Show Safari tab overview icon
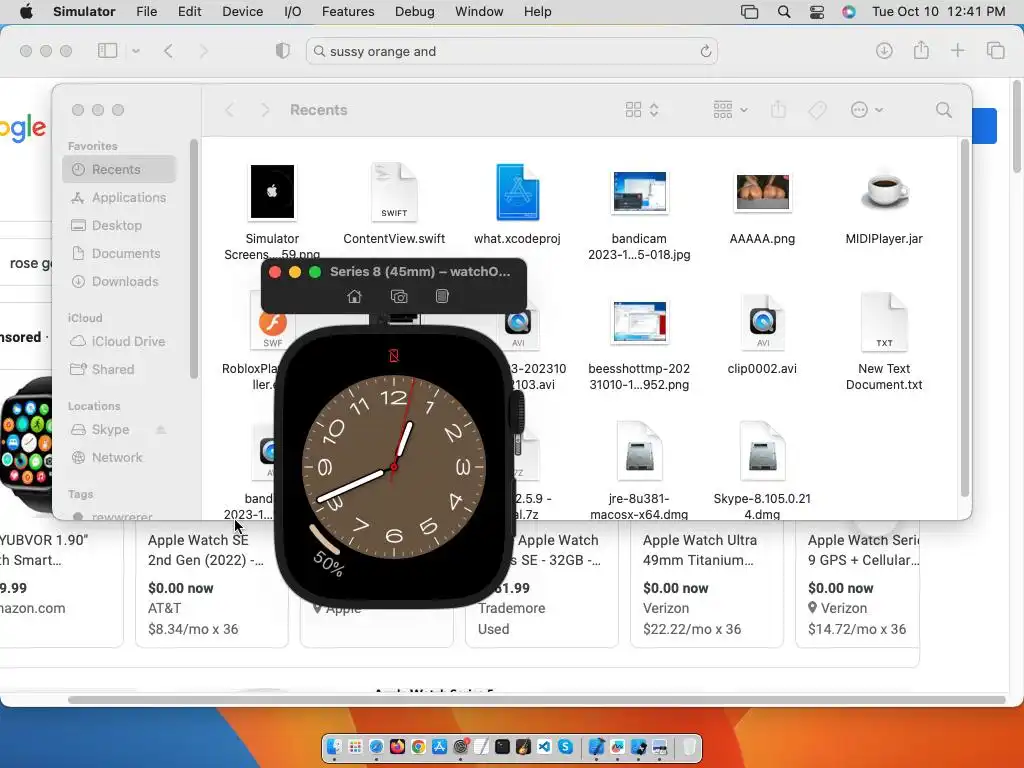 pyautogui.click(x=995, y=51)
